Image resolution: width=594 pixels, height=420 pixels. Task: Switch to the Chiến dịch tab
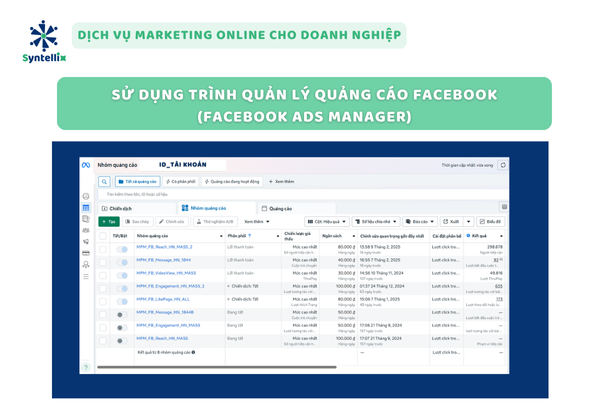click(x=138, y=209)
